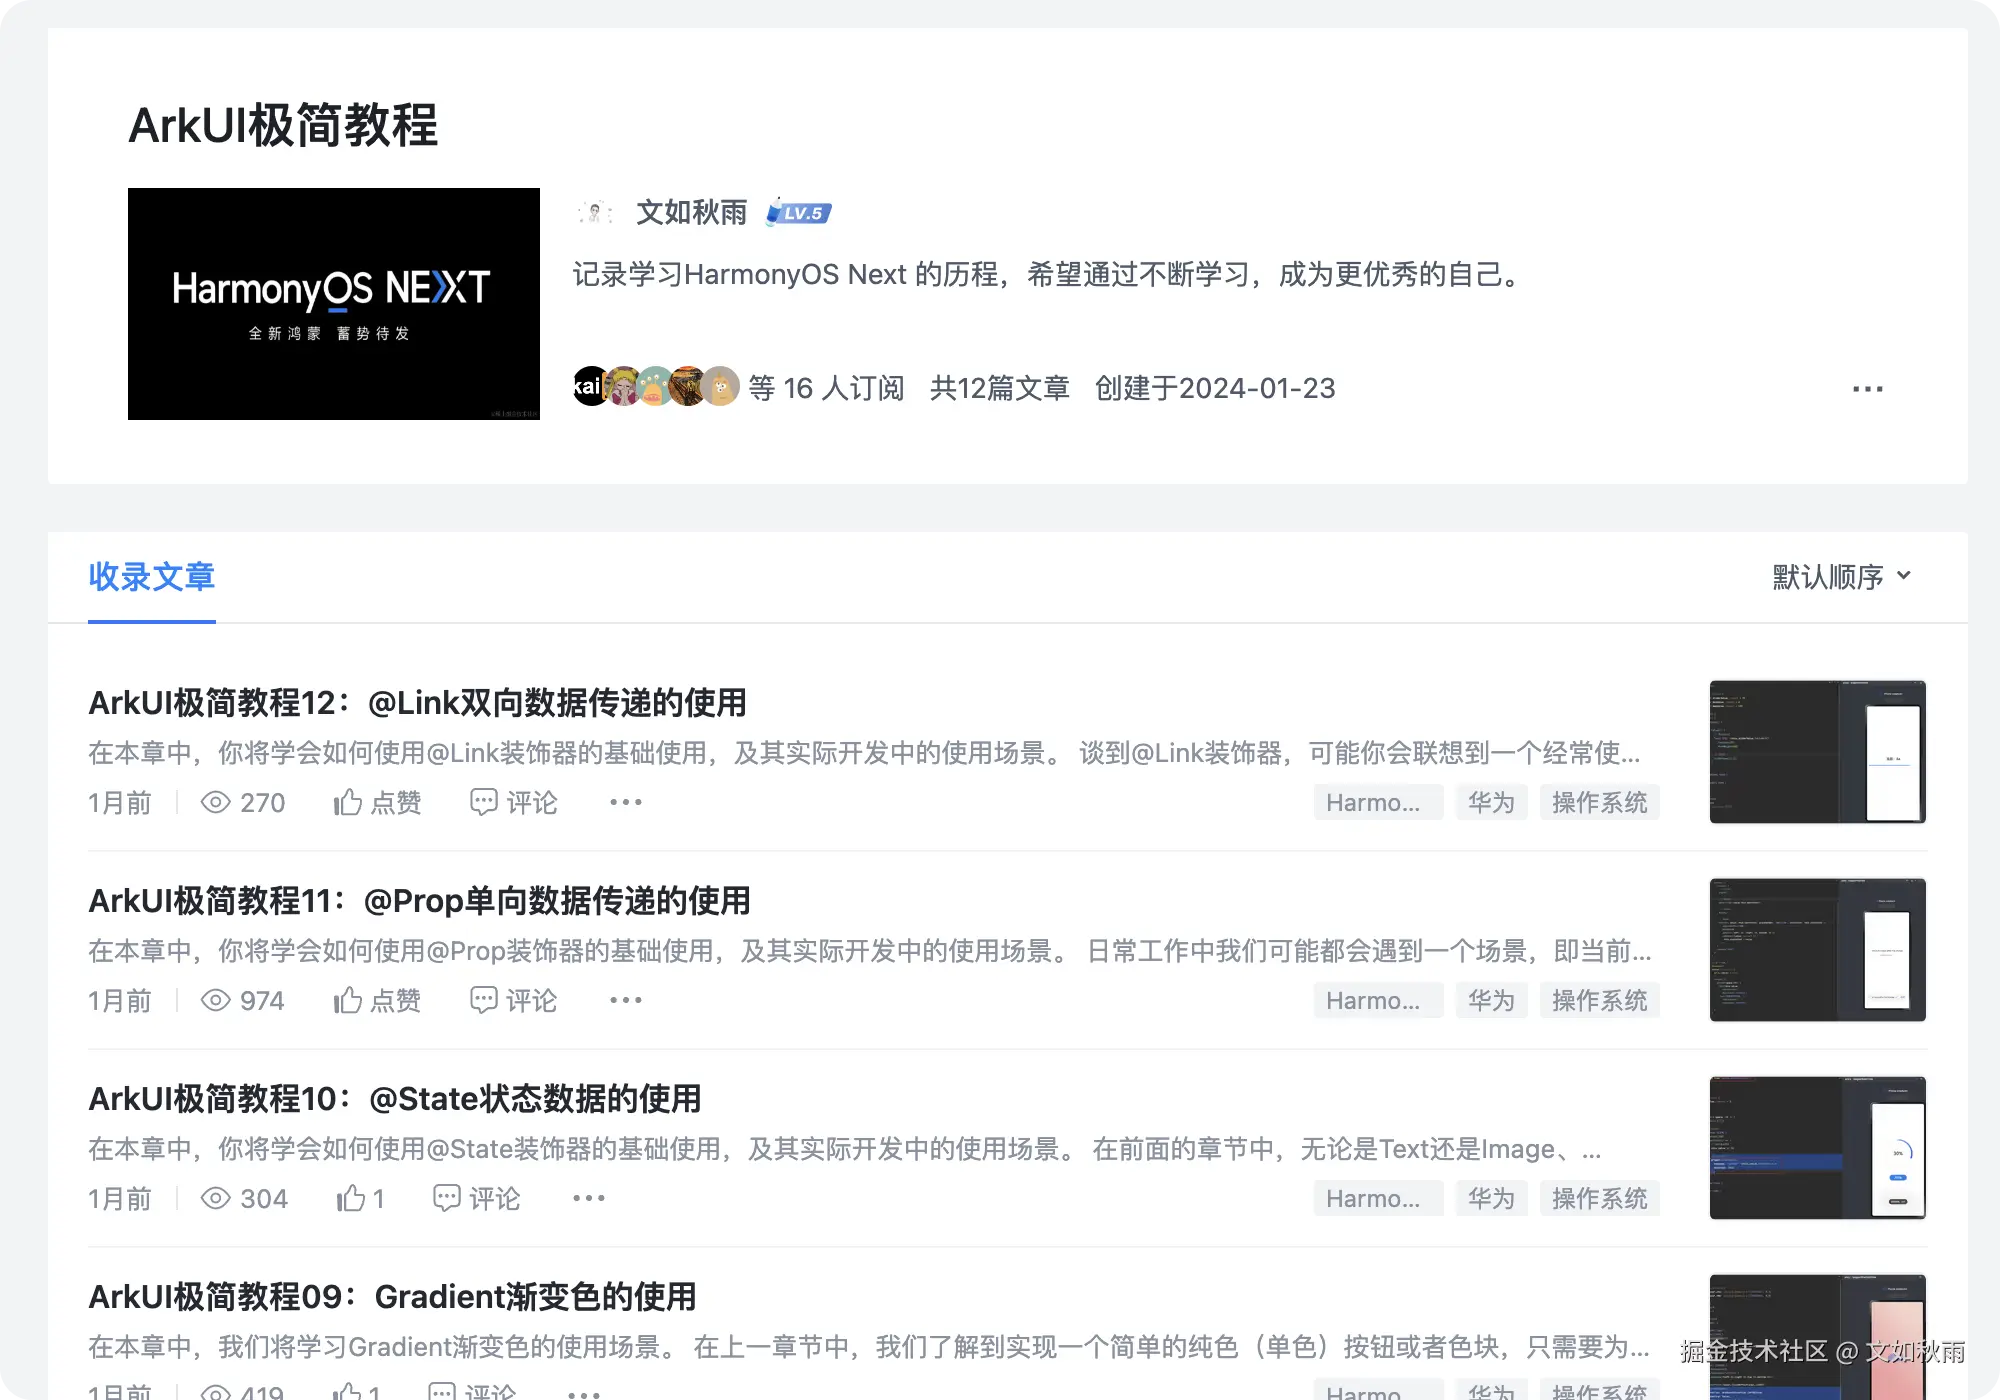Open more options for the @State article
2000x1400 pixels.
589,1198
